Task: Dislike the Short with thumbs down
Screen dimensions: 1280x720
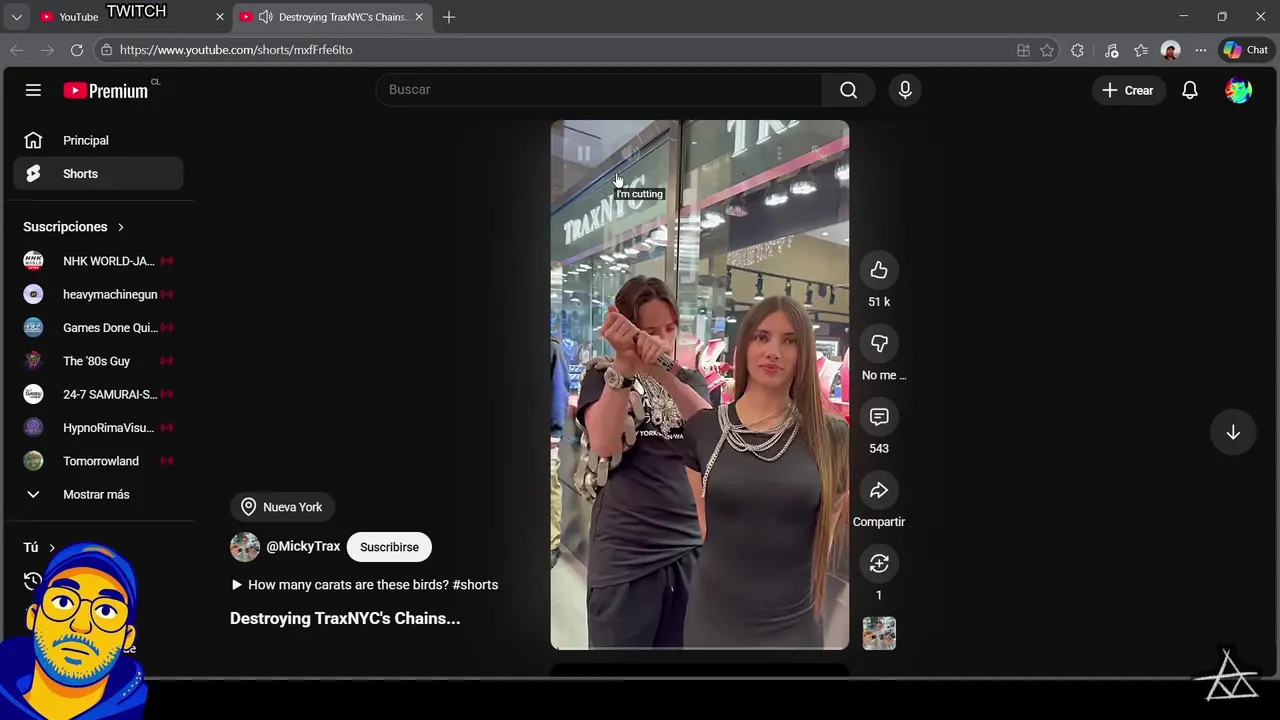Action: 879,343
